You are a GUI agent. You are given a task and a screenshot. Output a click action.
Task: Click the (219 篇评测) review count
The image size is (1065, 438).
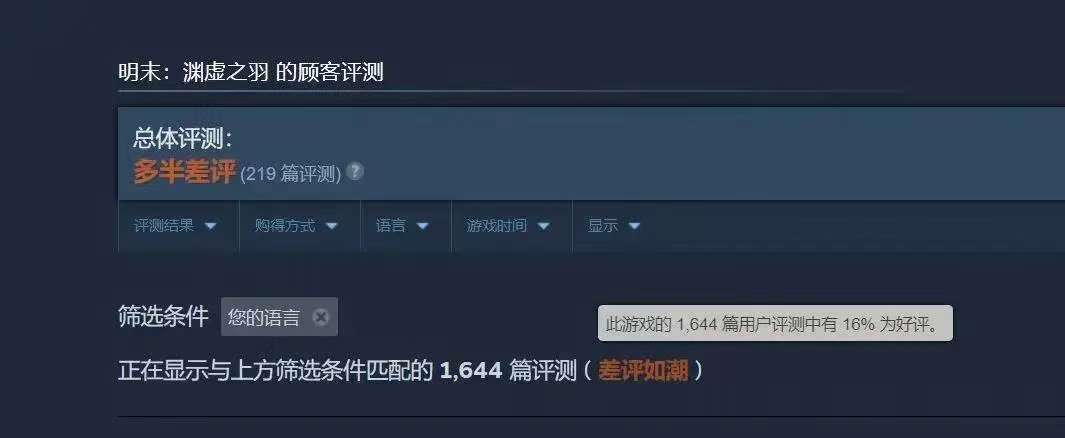point(291,175)
